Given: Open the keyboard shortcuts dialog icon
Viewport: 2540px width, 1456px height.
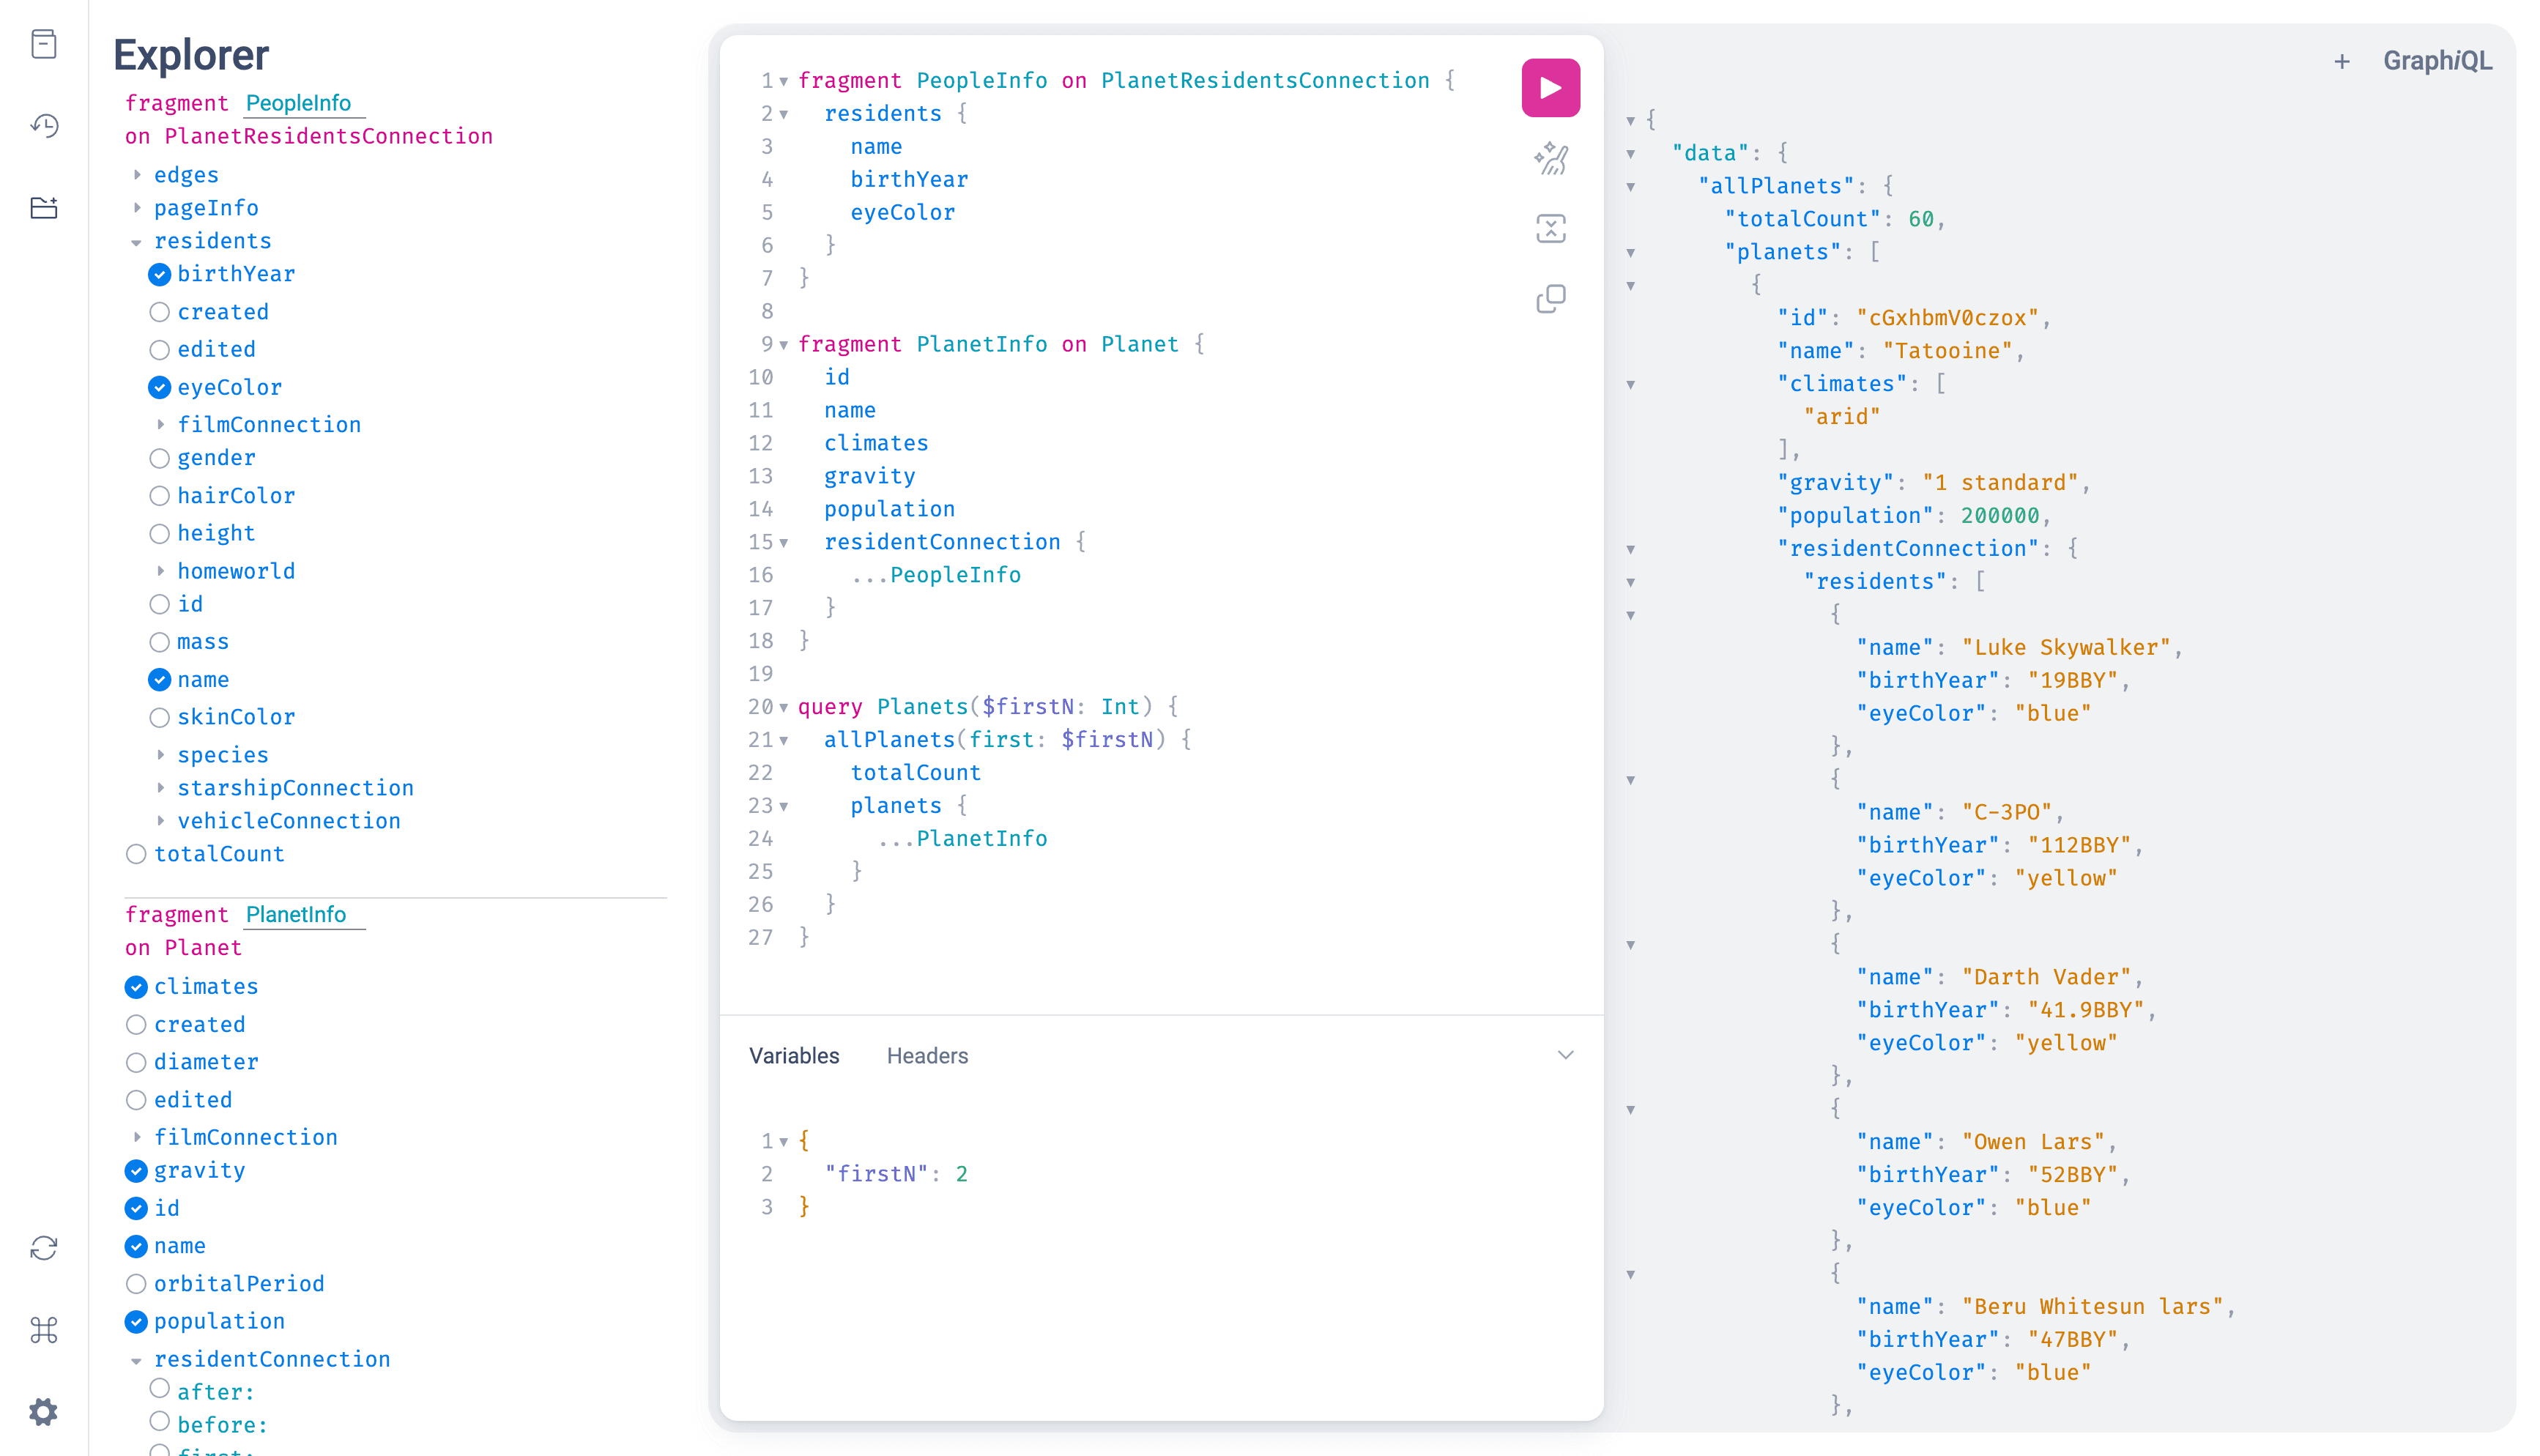Looking at the screenshot, I should click(44, 1330).
